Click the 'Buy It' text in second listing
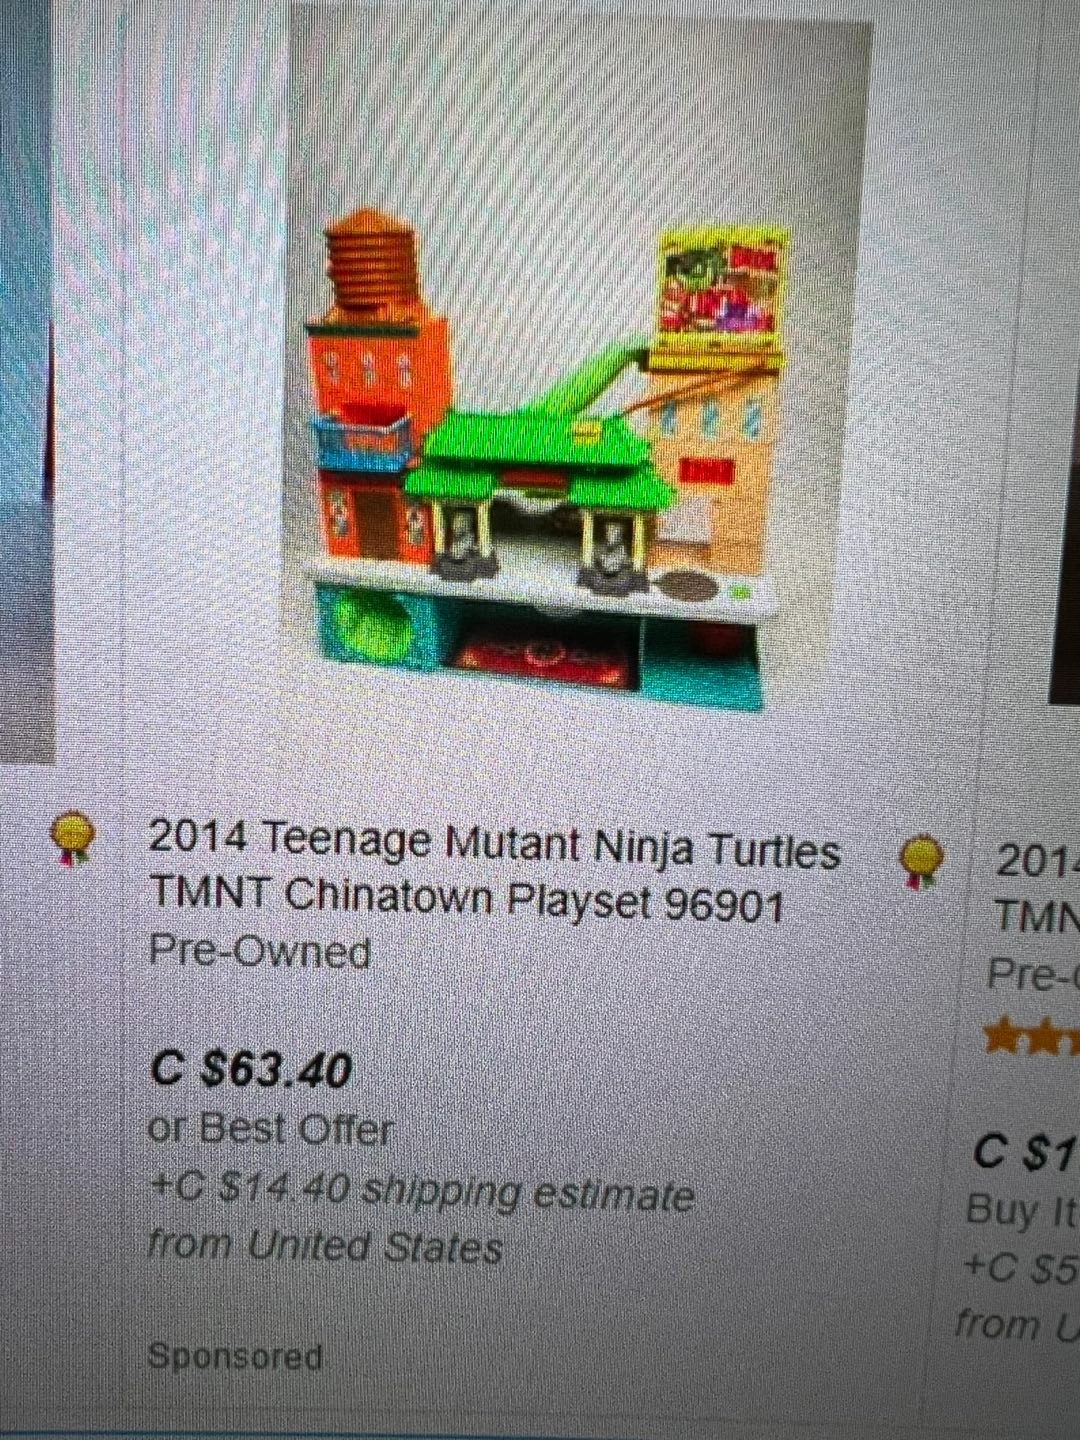This screenshot has width=1080, height=1440. [1022, 1212]
